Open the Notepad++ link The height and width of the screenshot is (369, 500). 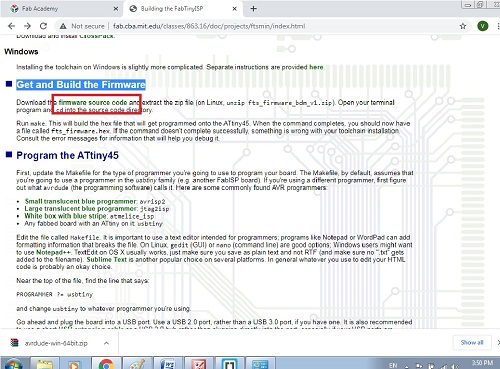click(x=53, y=252)
